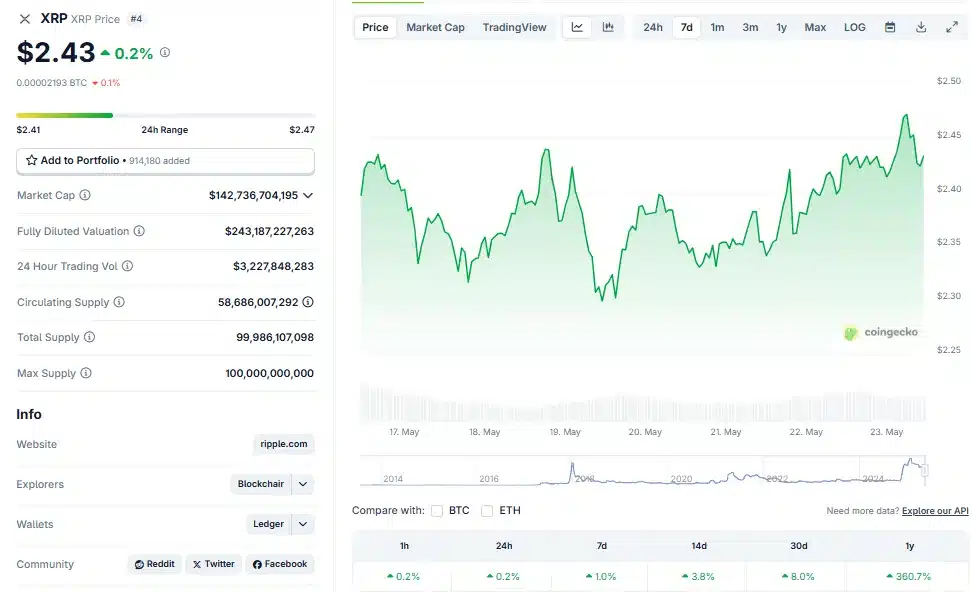972x592 pixels.
Task: Click the Add to Portfolio button
Action: click(x=166, y=161)
